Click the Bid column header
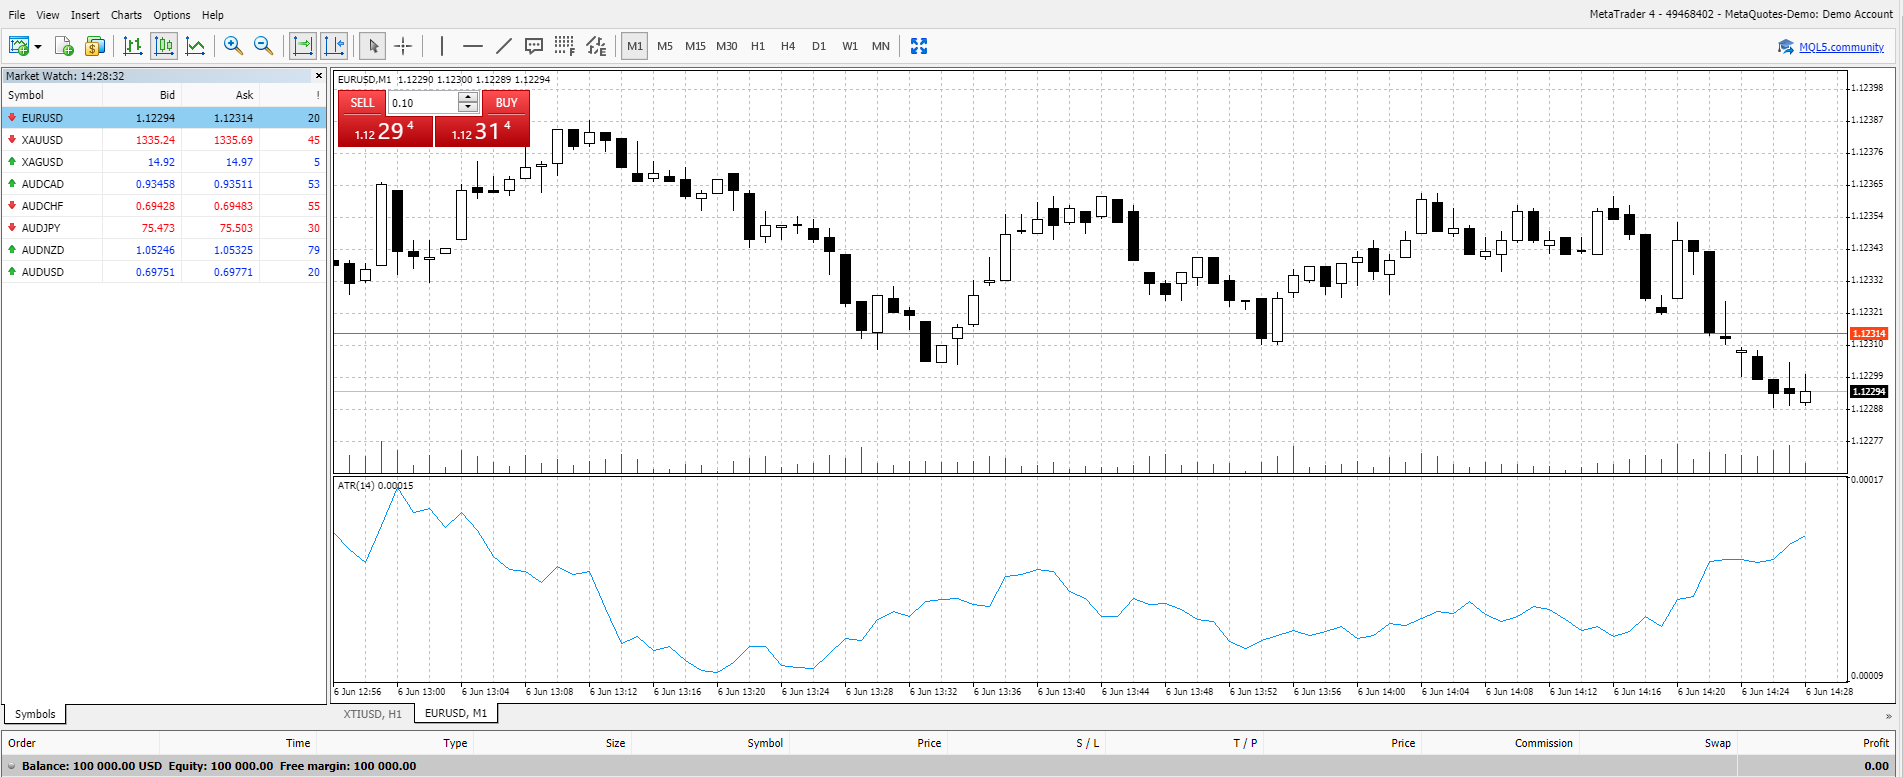 (x=142, y=95)
